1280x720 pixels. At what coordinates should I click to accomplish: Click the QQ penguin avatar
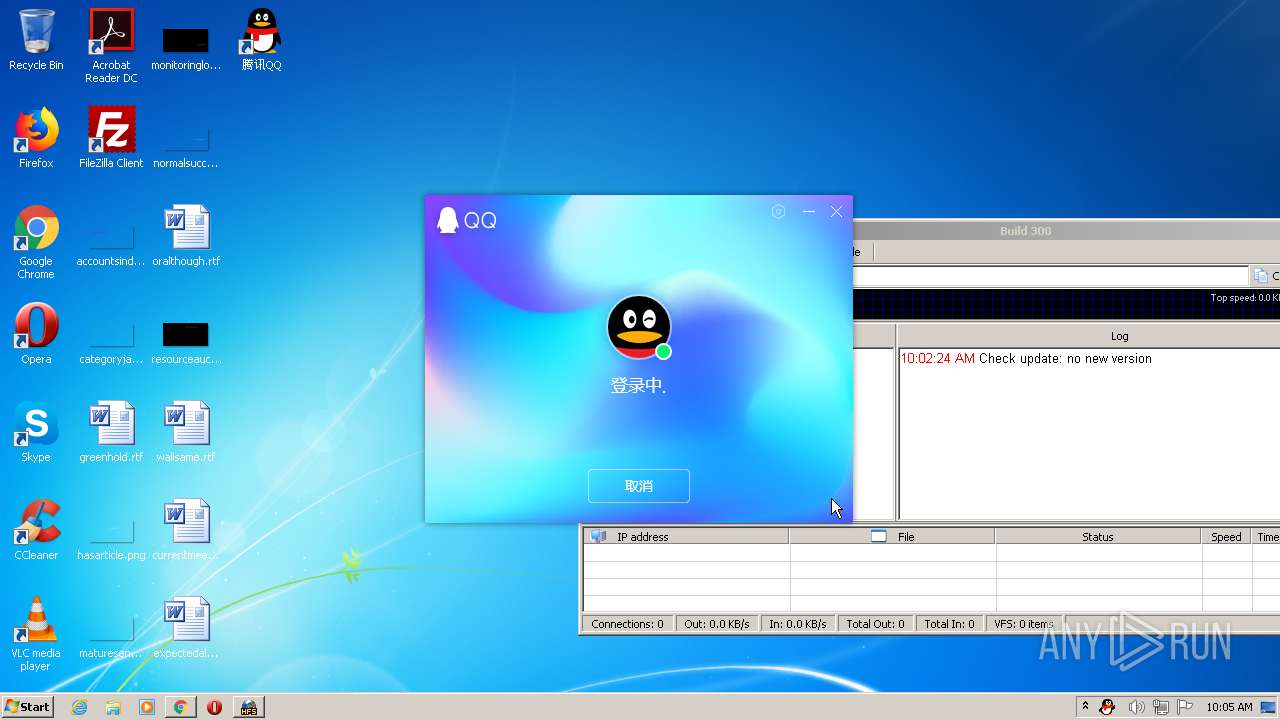[639, 327]
